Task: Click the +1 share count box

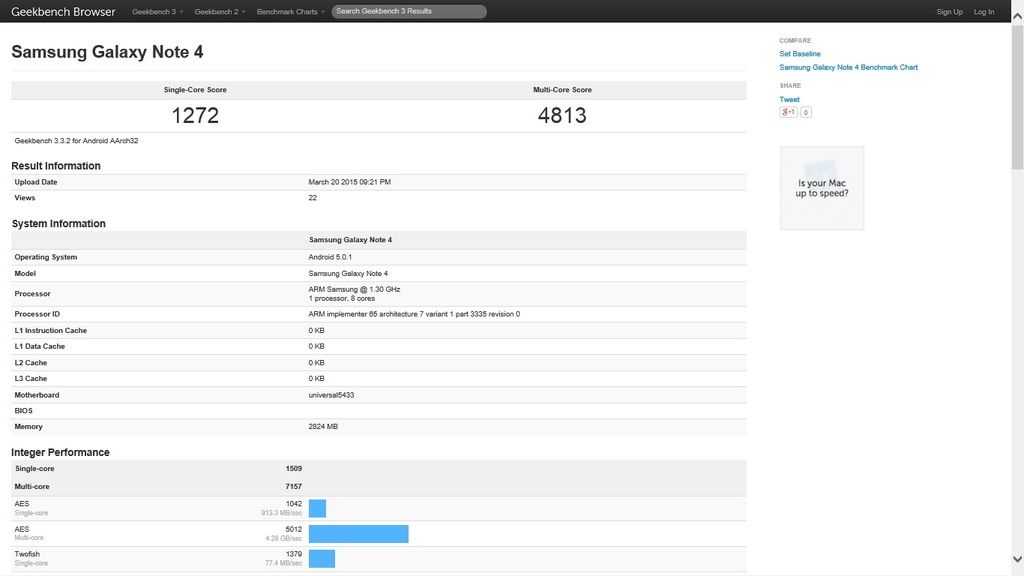Action: point(806,112)
